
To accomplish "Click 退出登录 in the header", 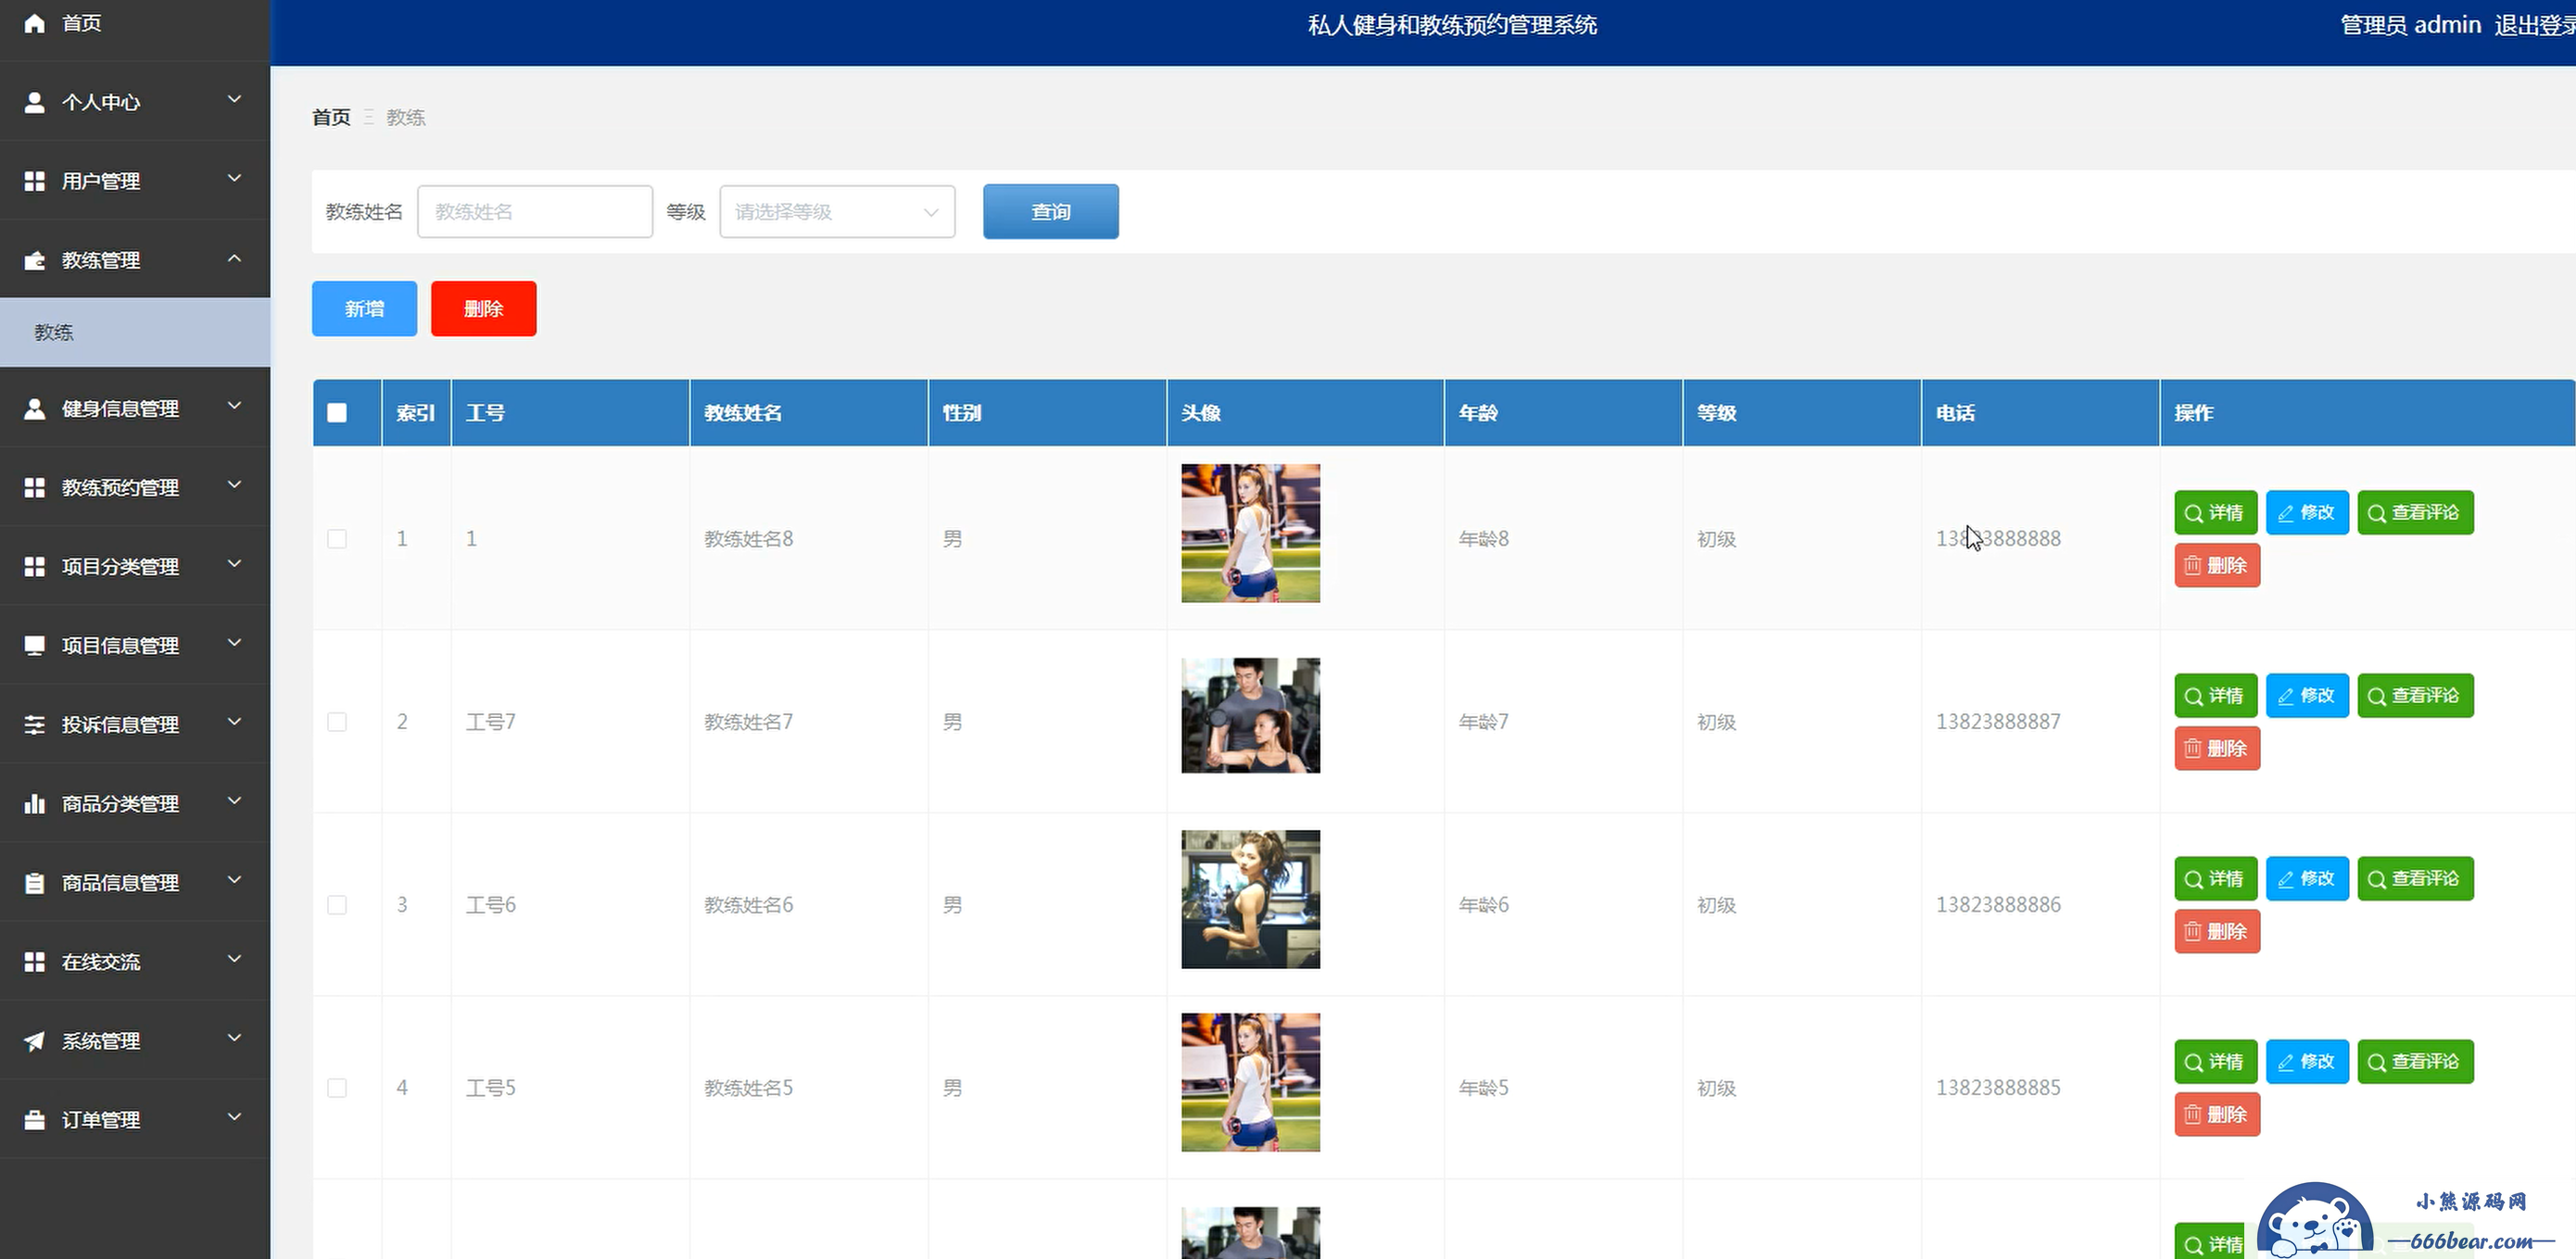I will click(x=2534, y=25).
